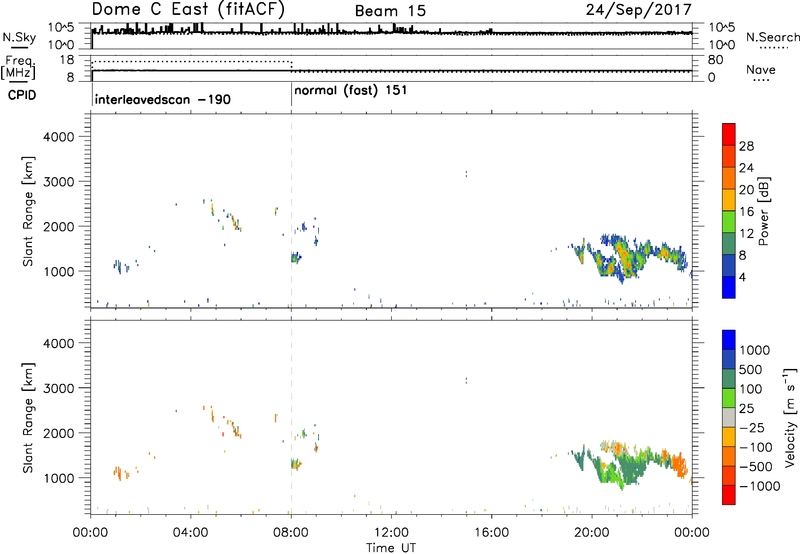This screenshot has height=554, width=800.
Task: Click the 'Power [dB]' colorbar title
Action: coord(763,211)
